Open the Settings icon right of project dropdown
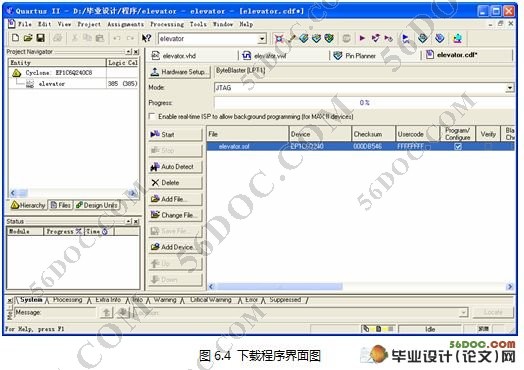The image size is (524, 370). pos(279,38)
